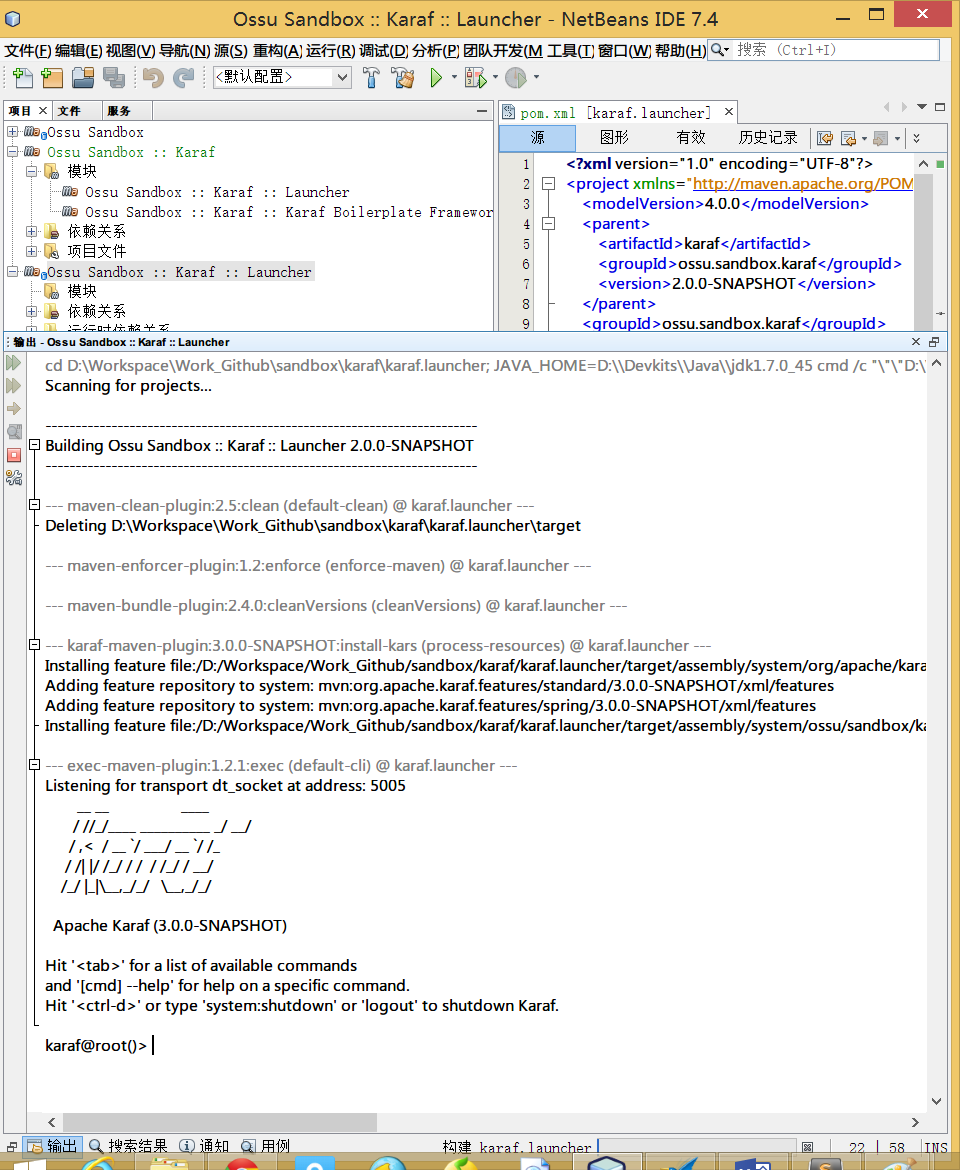Image resolution: width=960 pixels, height=1170 pixels.
Task: Click the Forward navigation icon in editor toolbar
Action: click(x=881, y=138)
